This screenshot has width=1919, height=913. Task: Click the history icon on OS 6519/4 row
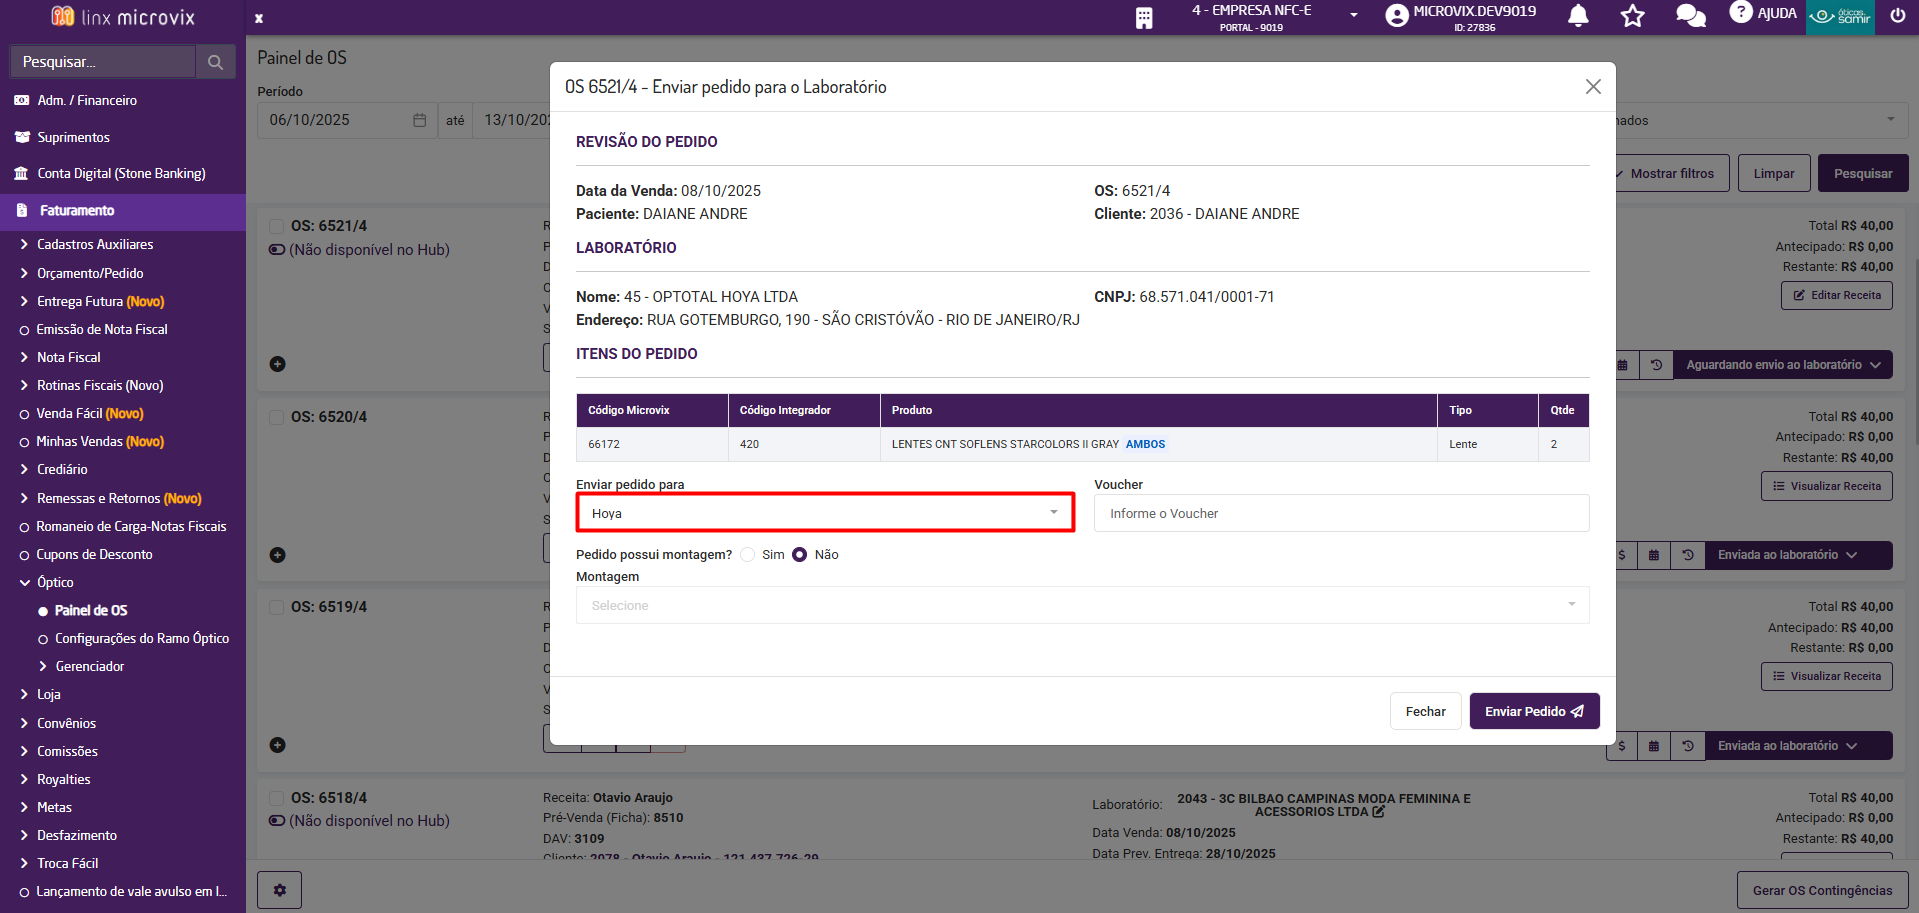click(1688, 746)
